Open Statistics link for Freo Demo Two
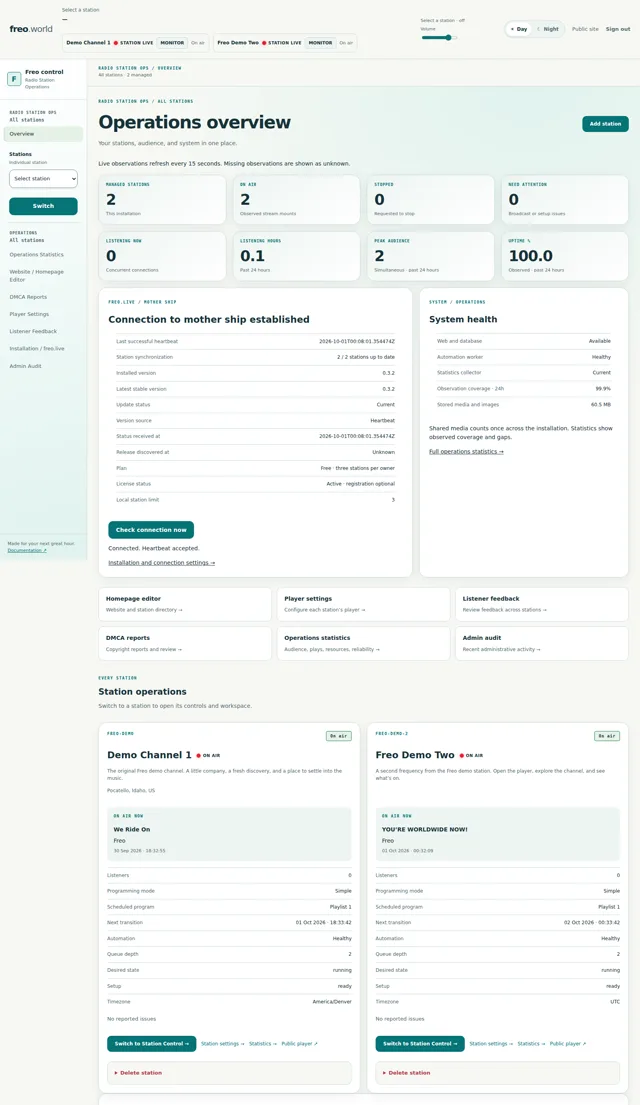This screenshot has width=640, height=1105. tap(531, 1044)
